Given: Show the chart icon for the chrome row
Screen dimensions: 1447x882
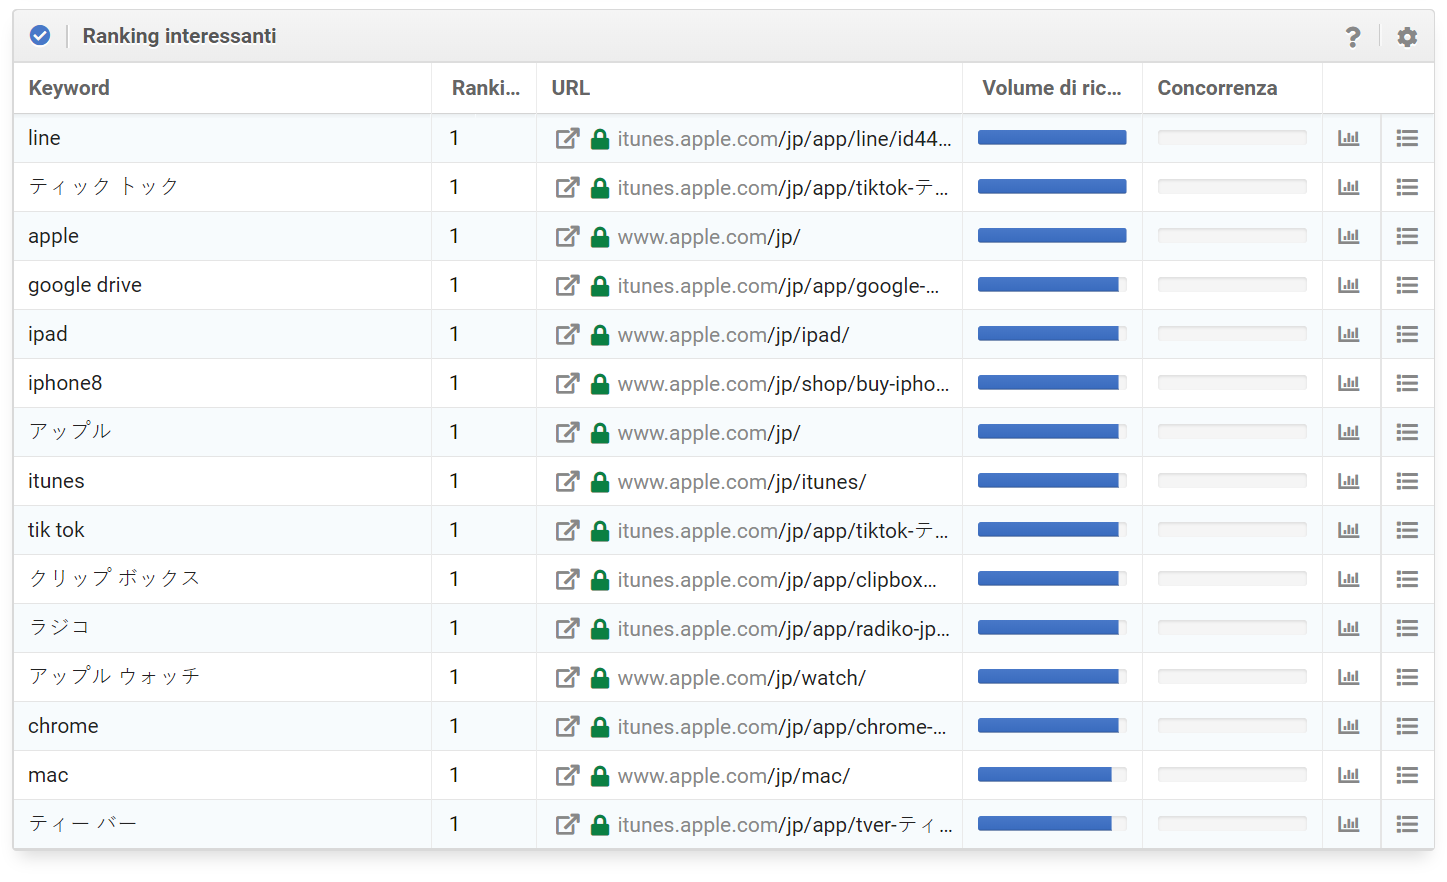Looking at the screenshot, I should point(1349,726).
